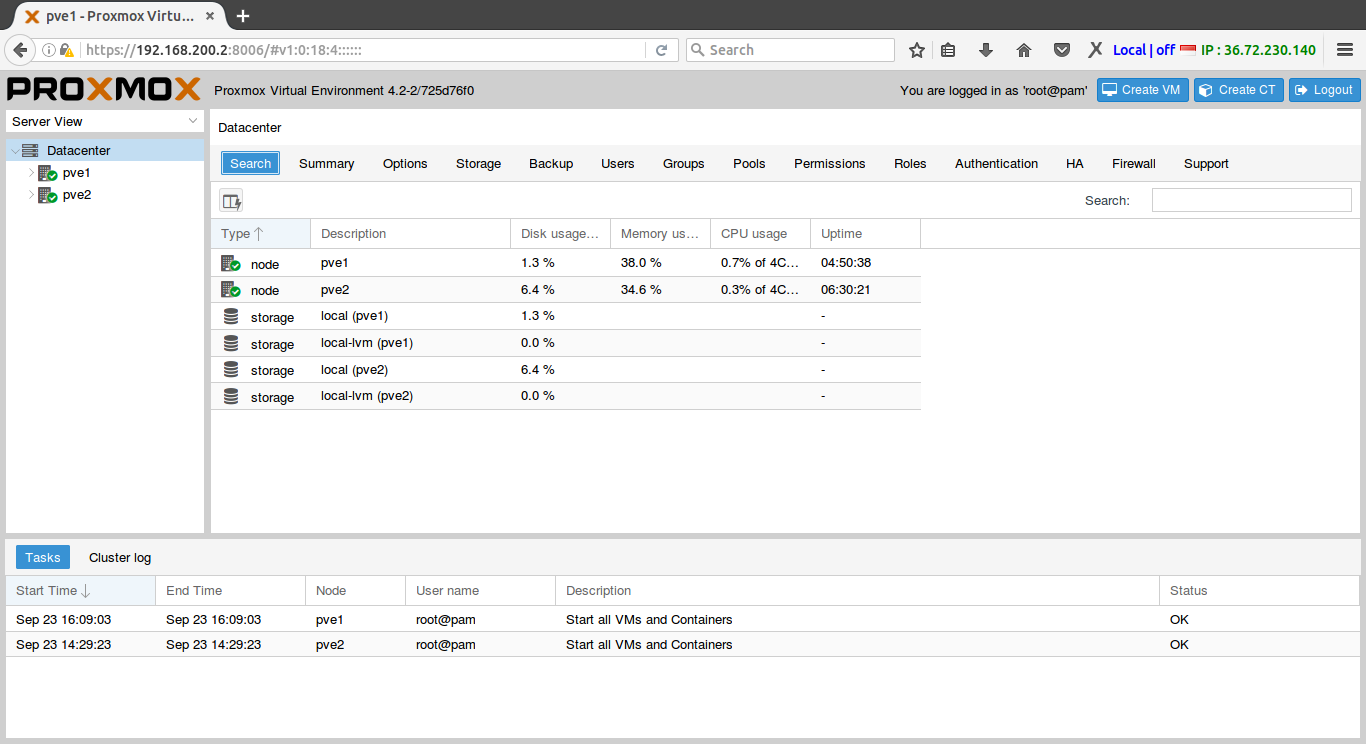Open the Options tab
The height and width of the screenshot is (744, 1366).
click(405, 164)
